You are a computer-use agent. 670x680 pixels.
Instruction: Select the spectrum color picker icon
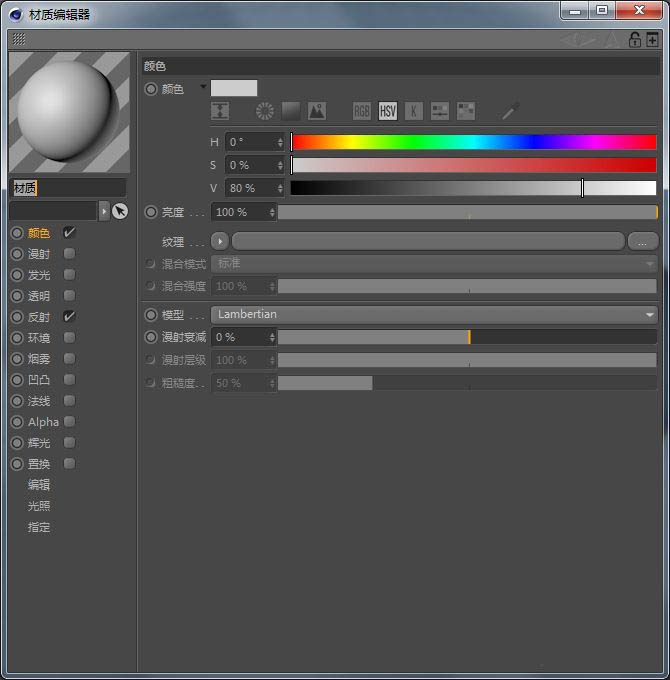[291, 111]
